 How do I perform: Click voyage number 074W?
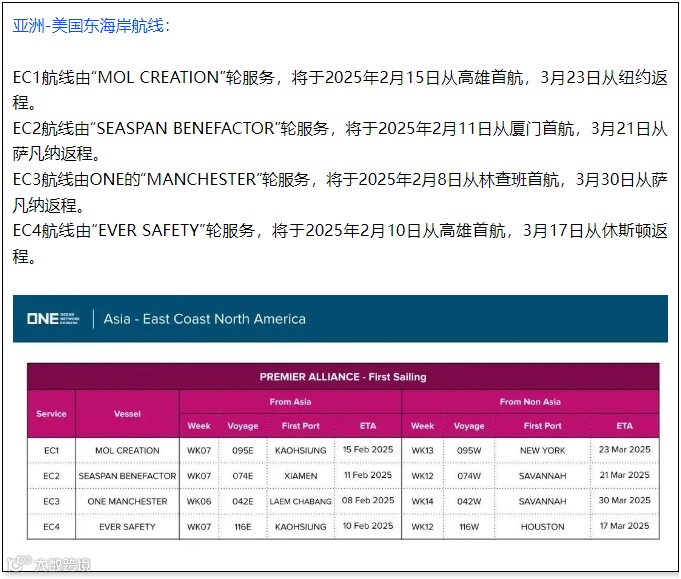(x=469, y=476)
